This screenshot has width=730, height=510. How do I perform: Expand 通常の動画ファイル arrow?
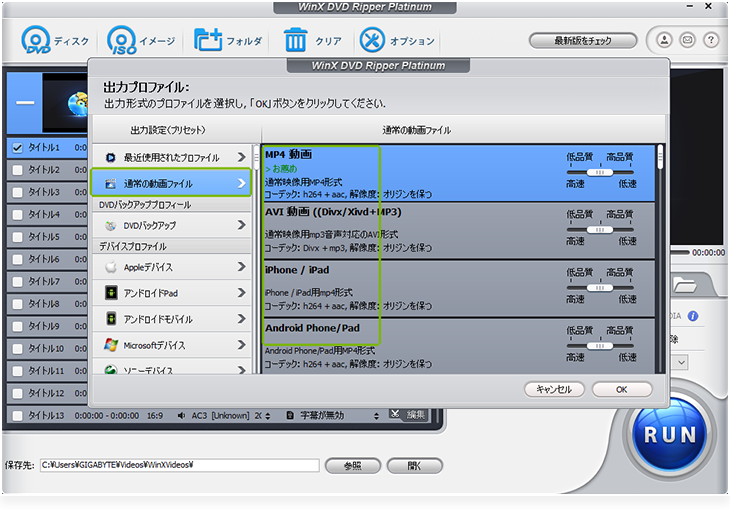(x=241, y=184)
